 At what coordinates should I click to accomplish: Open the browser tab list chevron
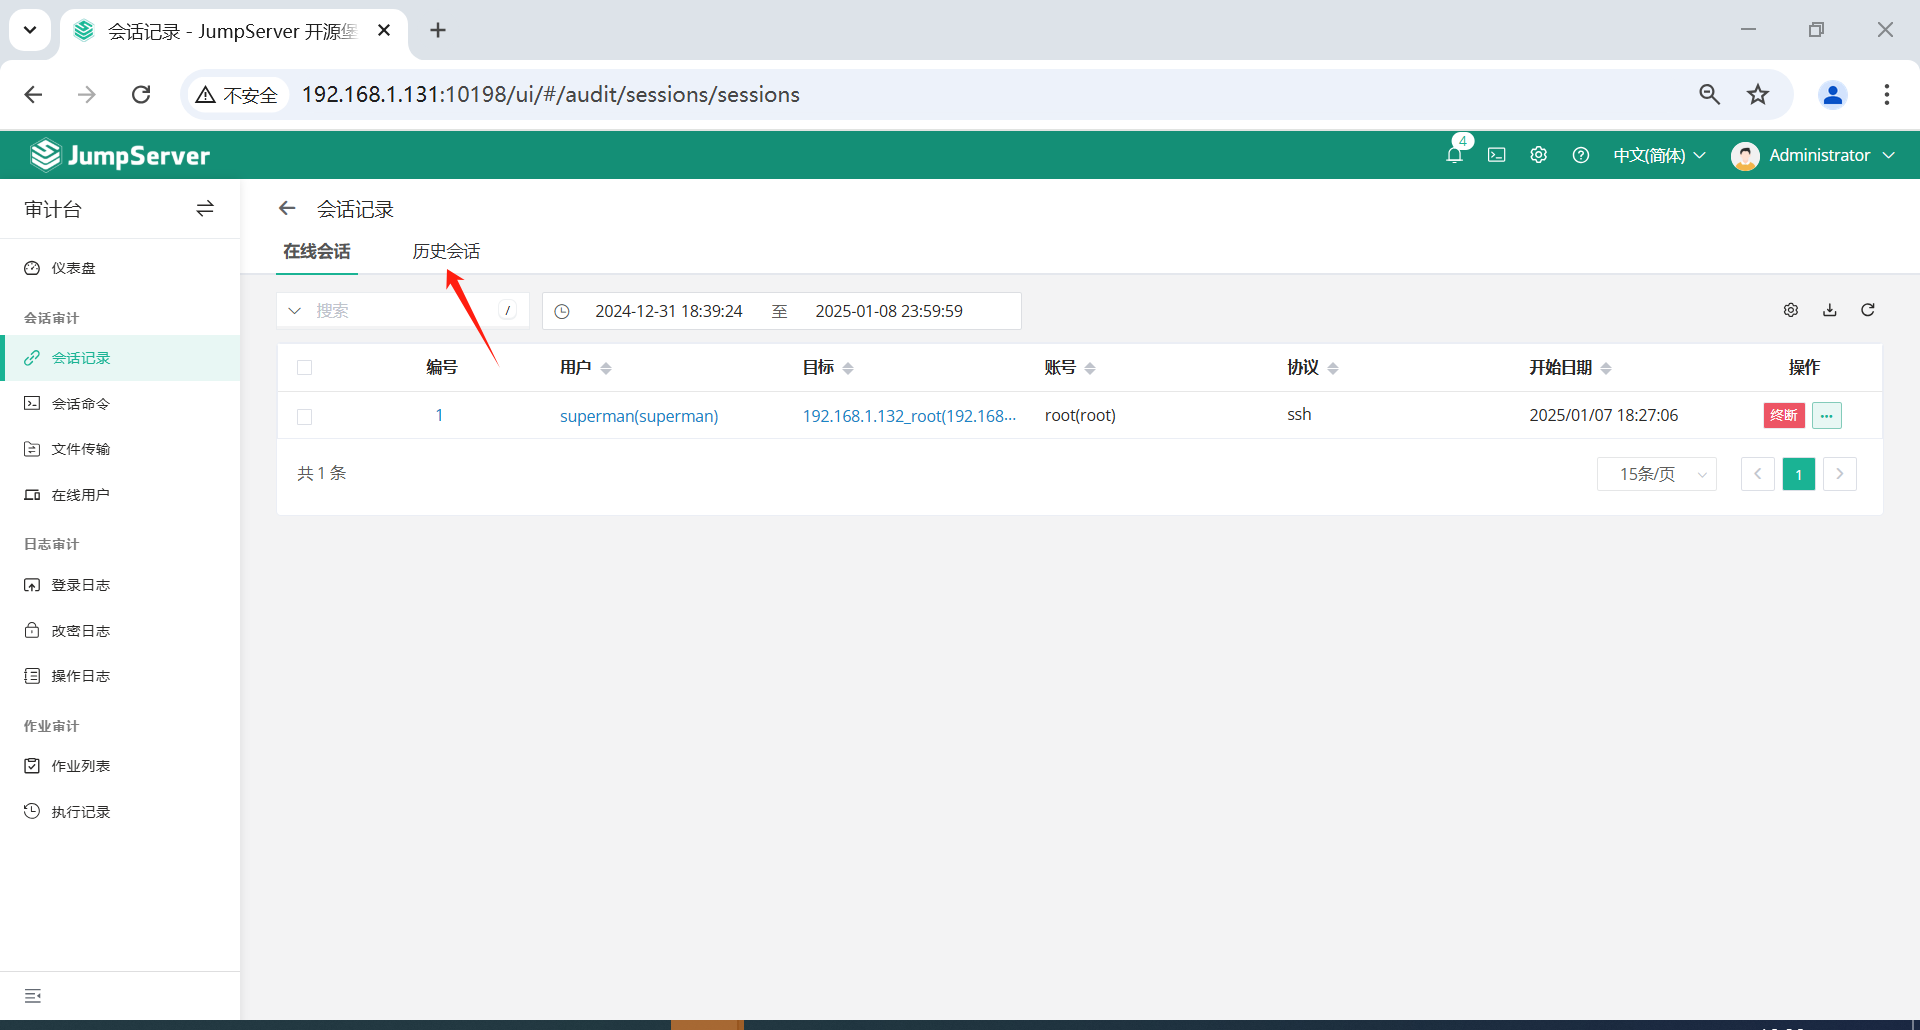point(30,30)
